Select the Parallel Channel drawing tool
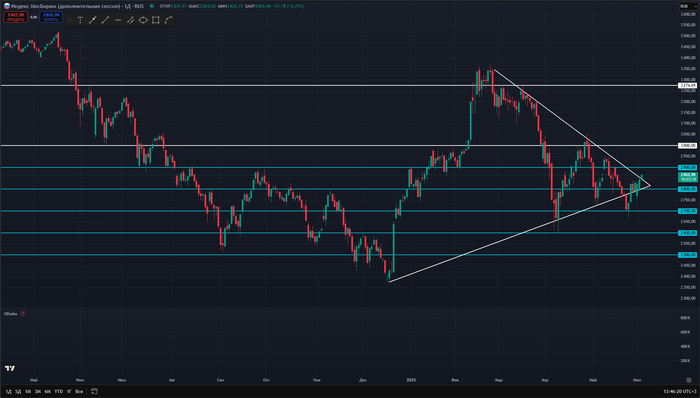700x398 pixels. click(x=130, y=20)
